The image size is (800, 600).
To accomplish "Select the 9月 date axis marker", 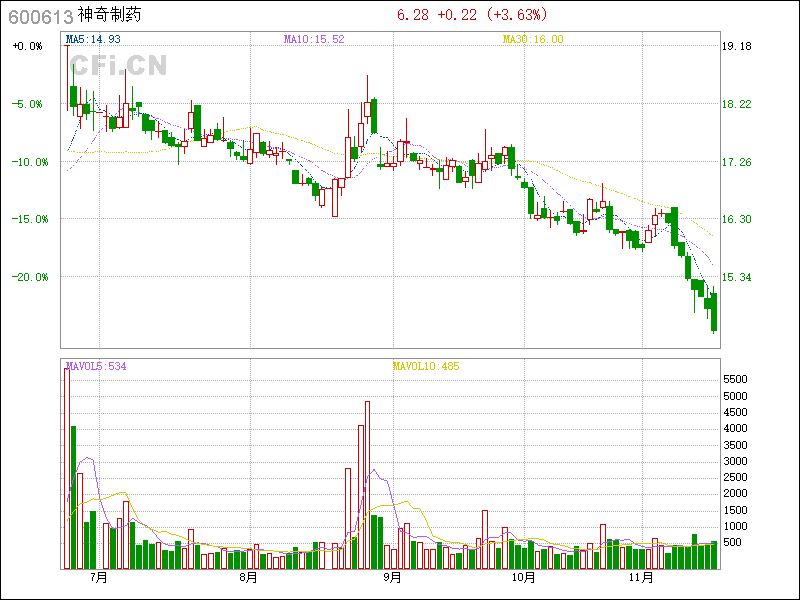I will coord(391,578).
